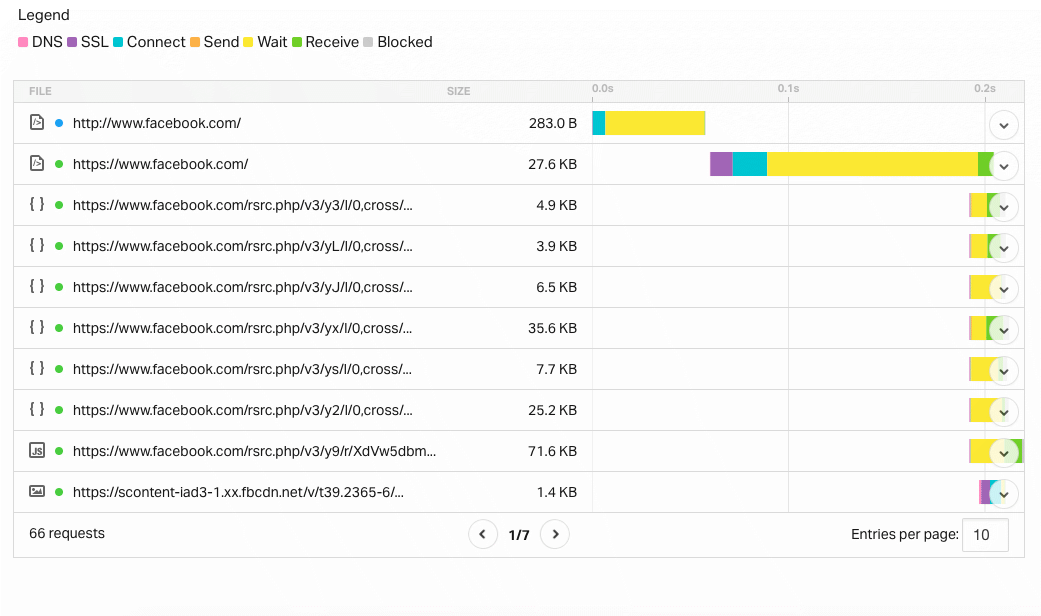Screen dimensions: 1041x616
Task: Expand the first http://www.facebook.com/ request details
Action: click(x=1003, y=123)
